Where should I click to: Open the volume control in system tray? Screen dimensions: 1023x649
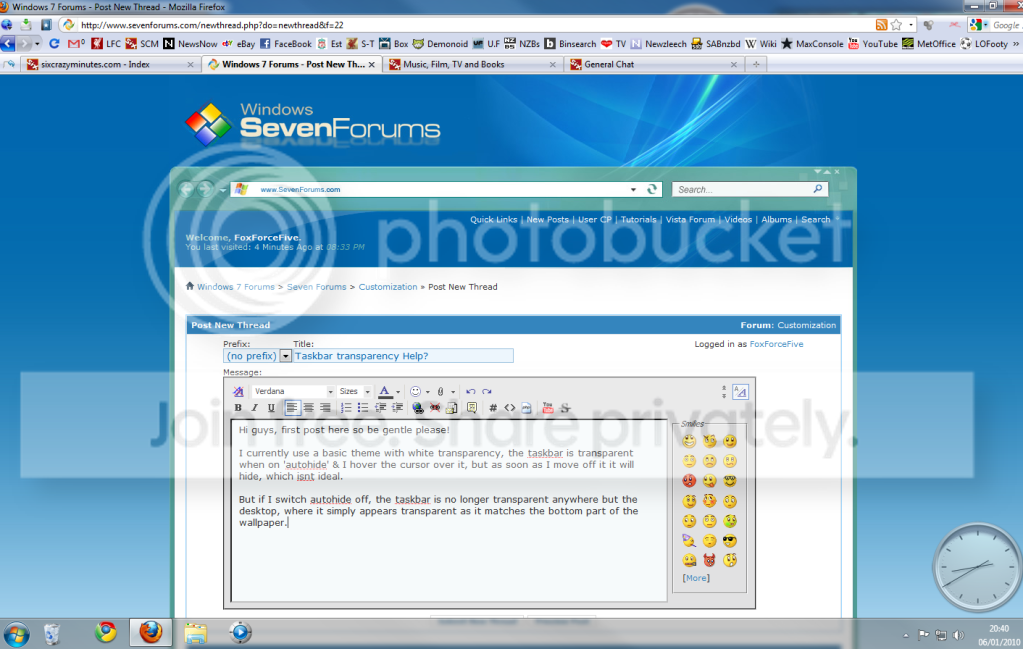(958, 635)
